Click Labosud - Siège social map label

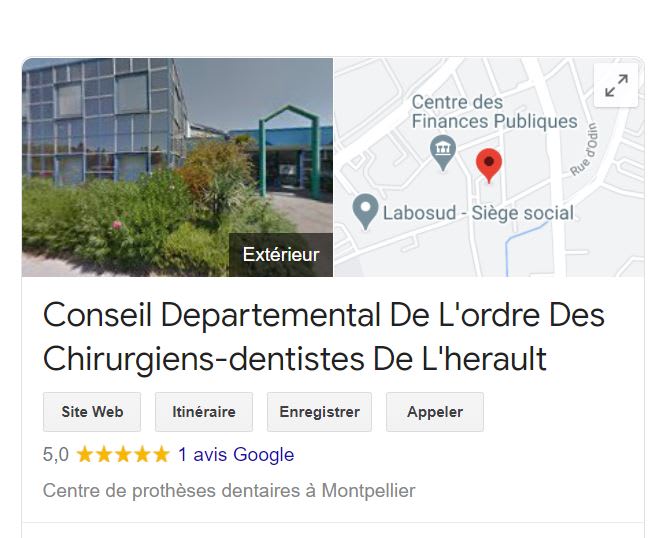coord(478,213)
